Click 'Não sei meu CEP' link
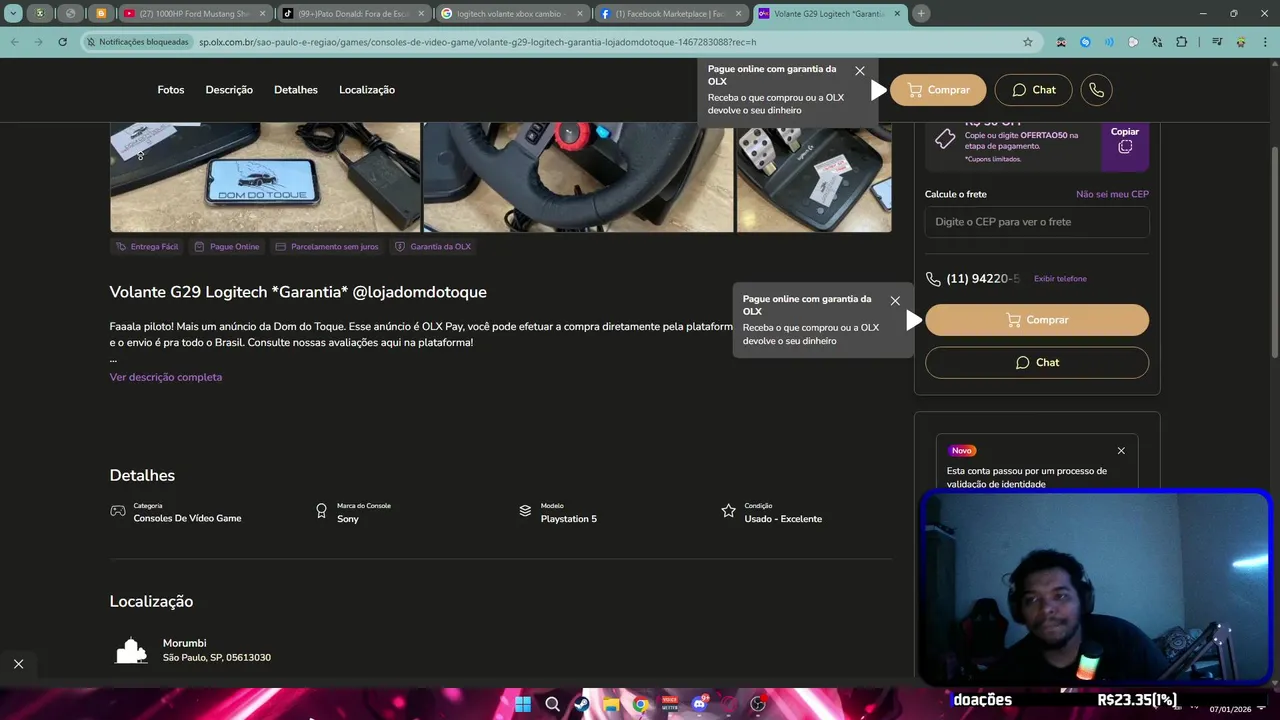This screenshot has height=720, width=1280. (x=1112, y=194)
